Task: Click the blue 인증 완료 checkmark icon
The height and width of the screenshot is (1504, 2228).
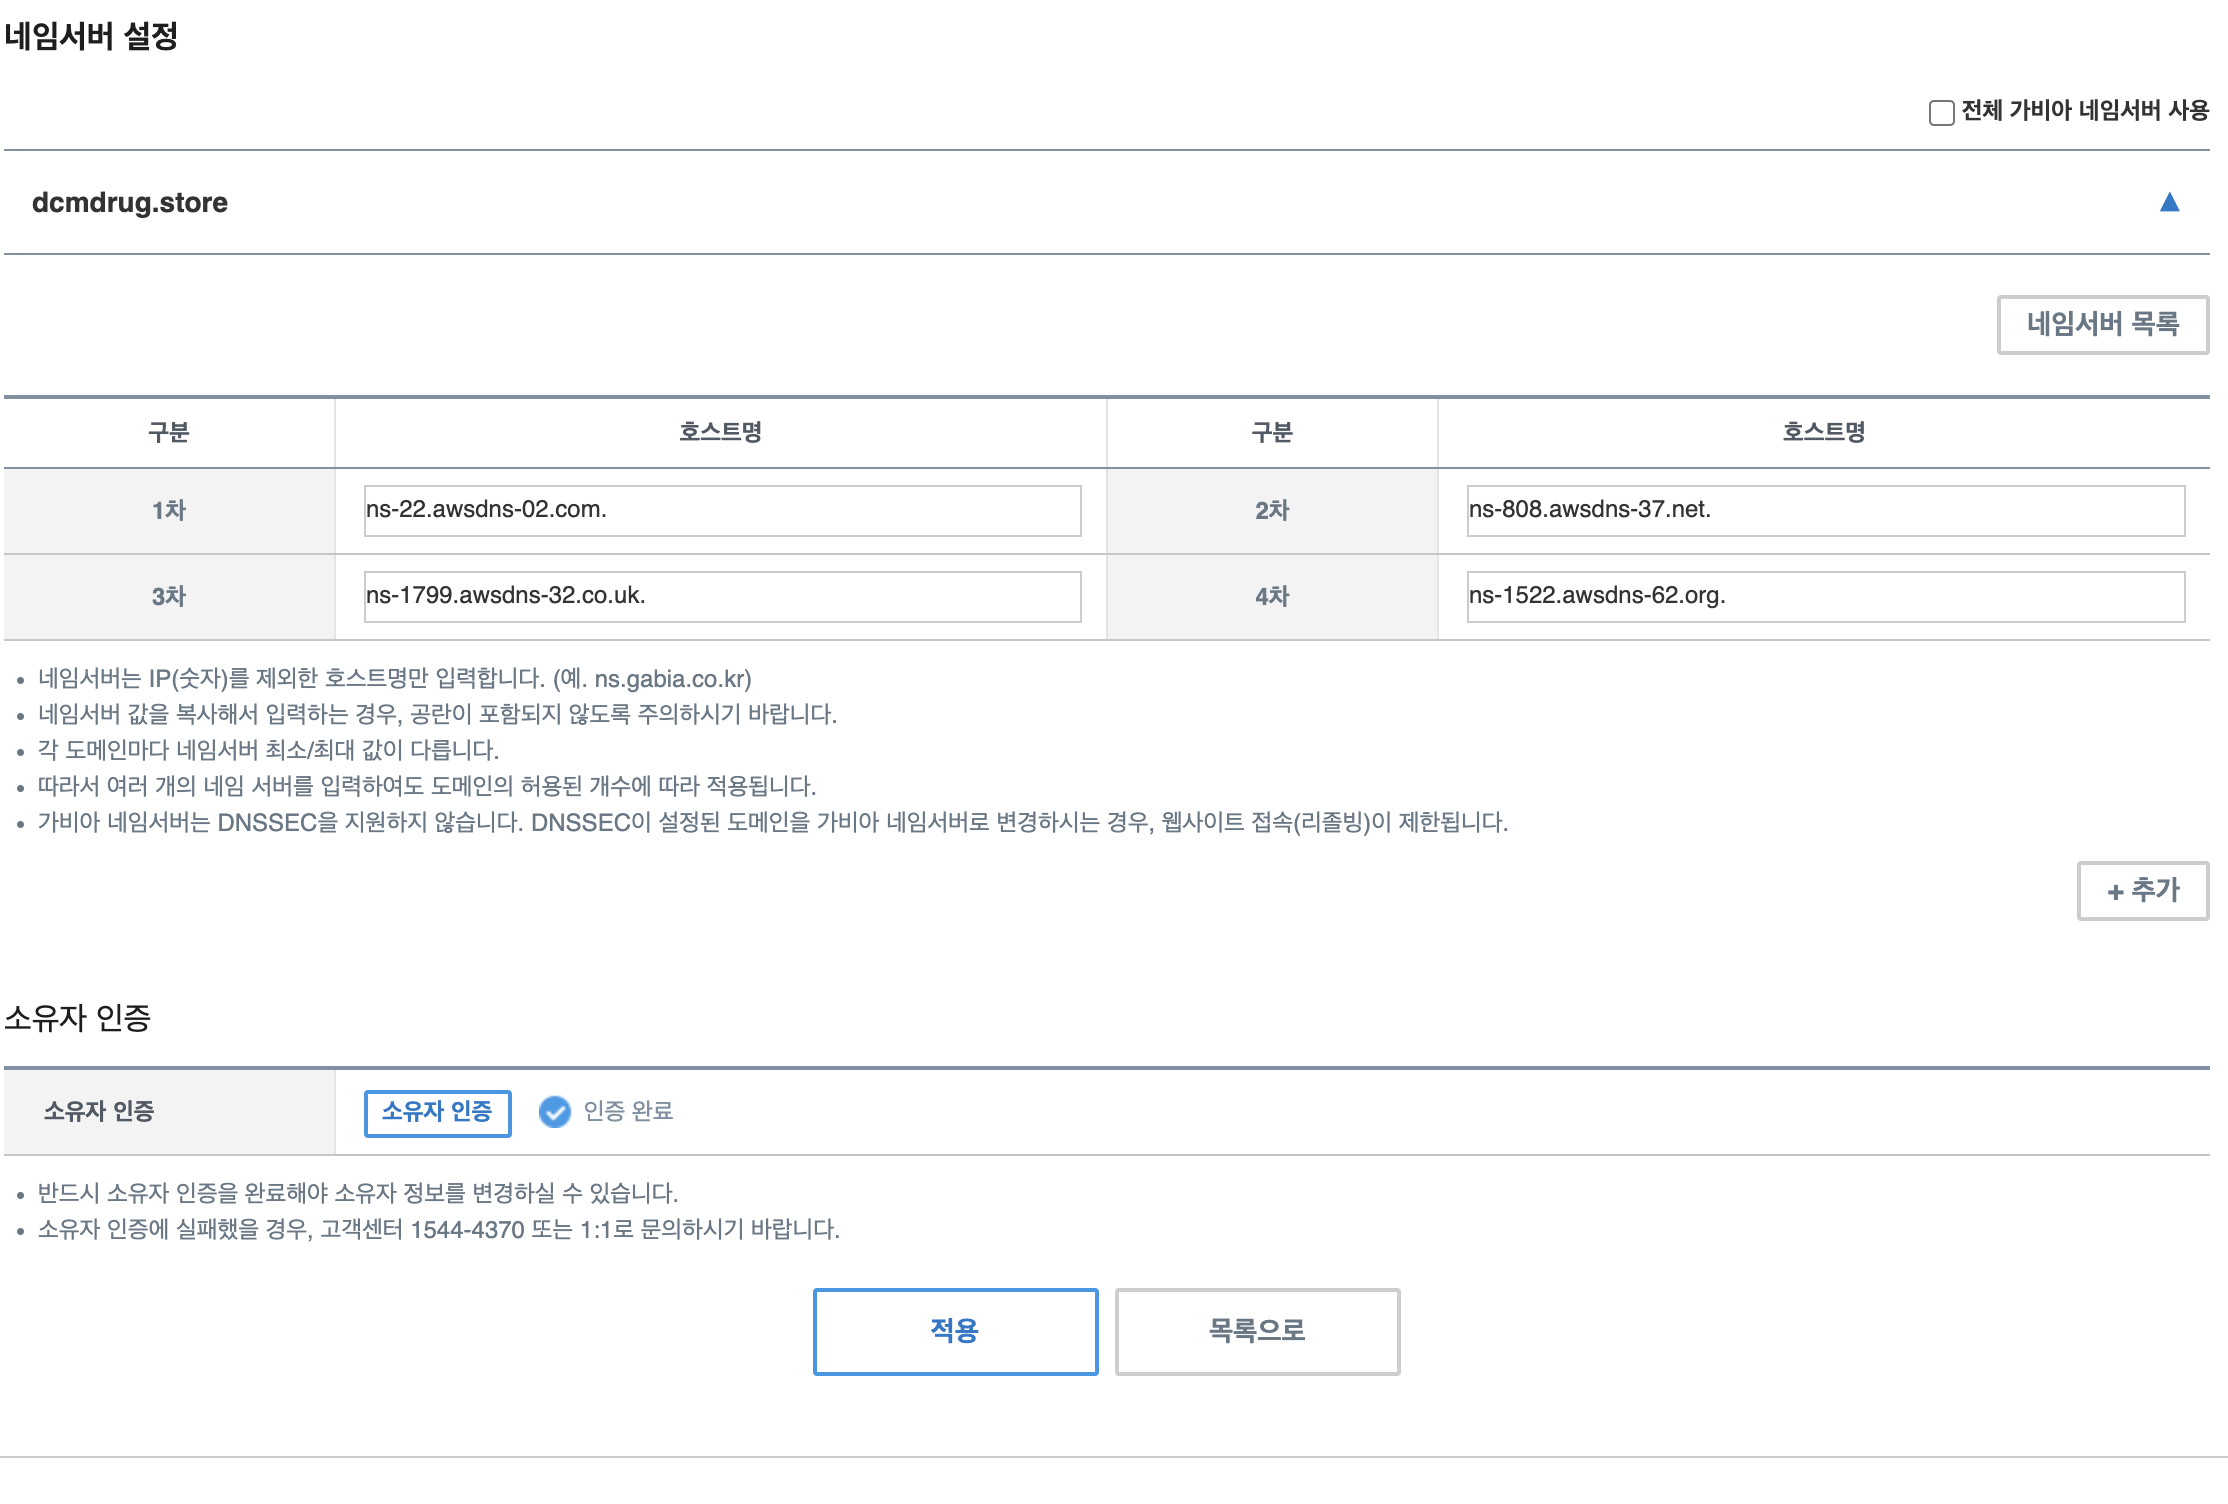Action: 554,1112
